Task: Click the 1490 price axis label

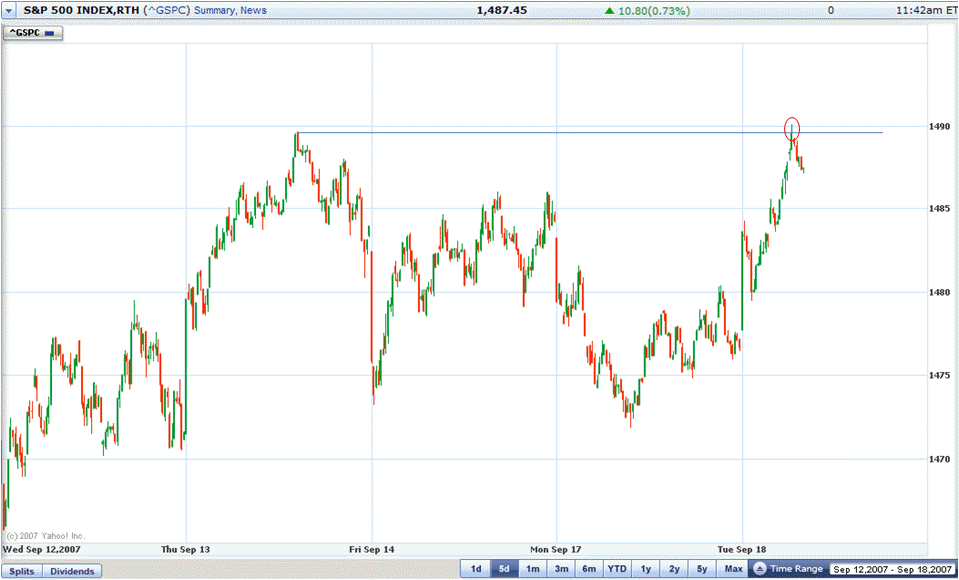Action: point(940,127)
